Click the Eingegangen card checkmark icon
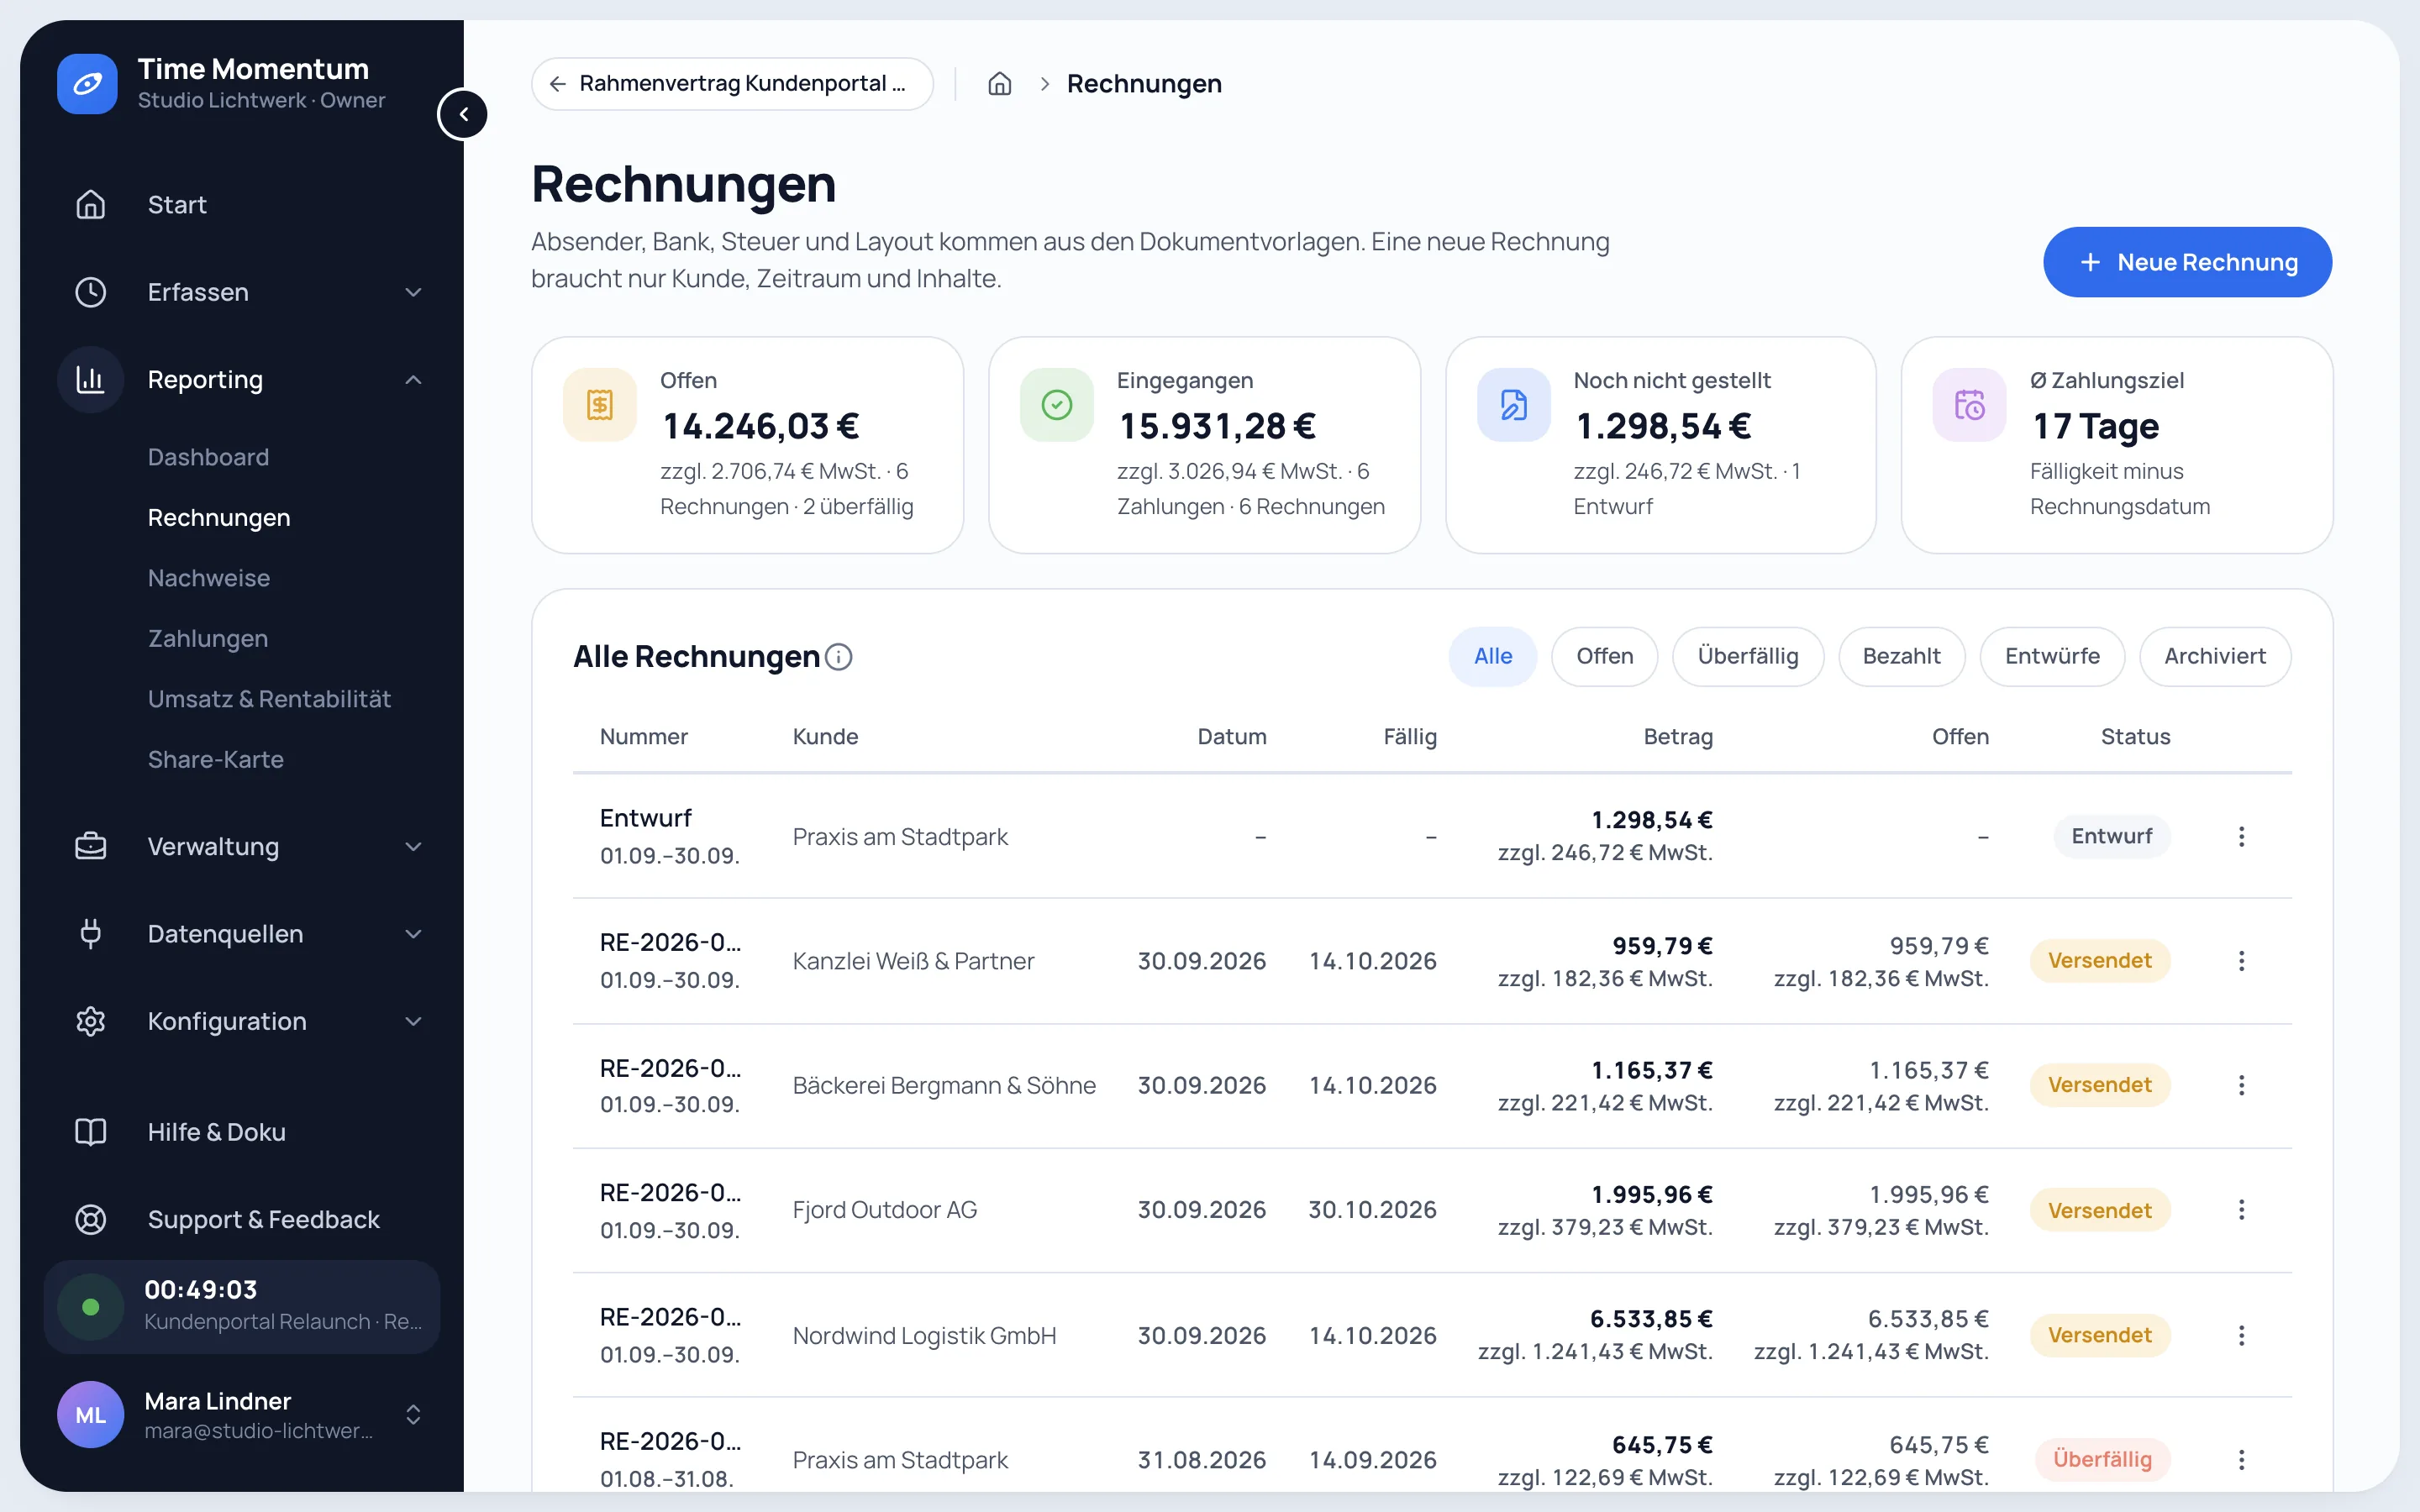The image size is (2420, 1512). [1057, 405]
